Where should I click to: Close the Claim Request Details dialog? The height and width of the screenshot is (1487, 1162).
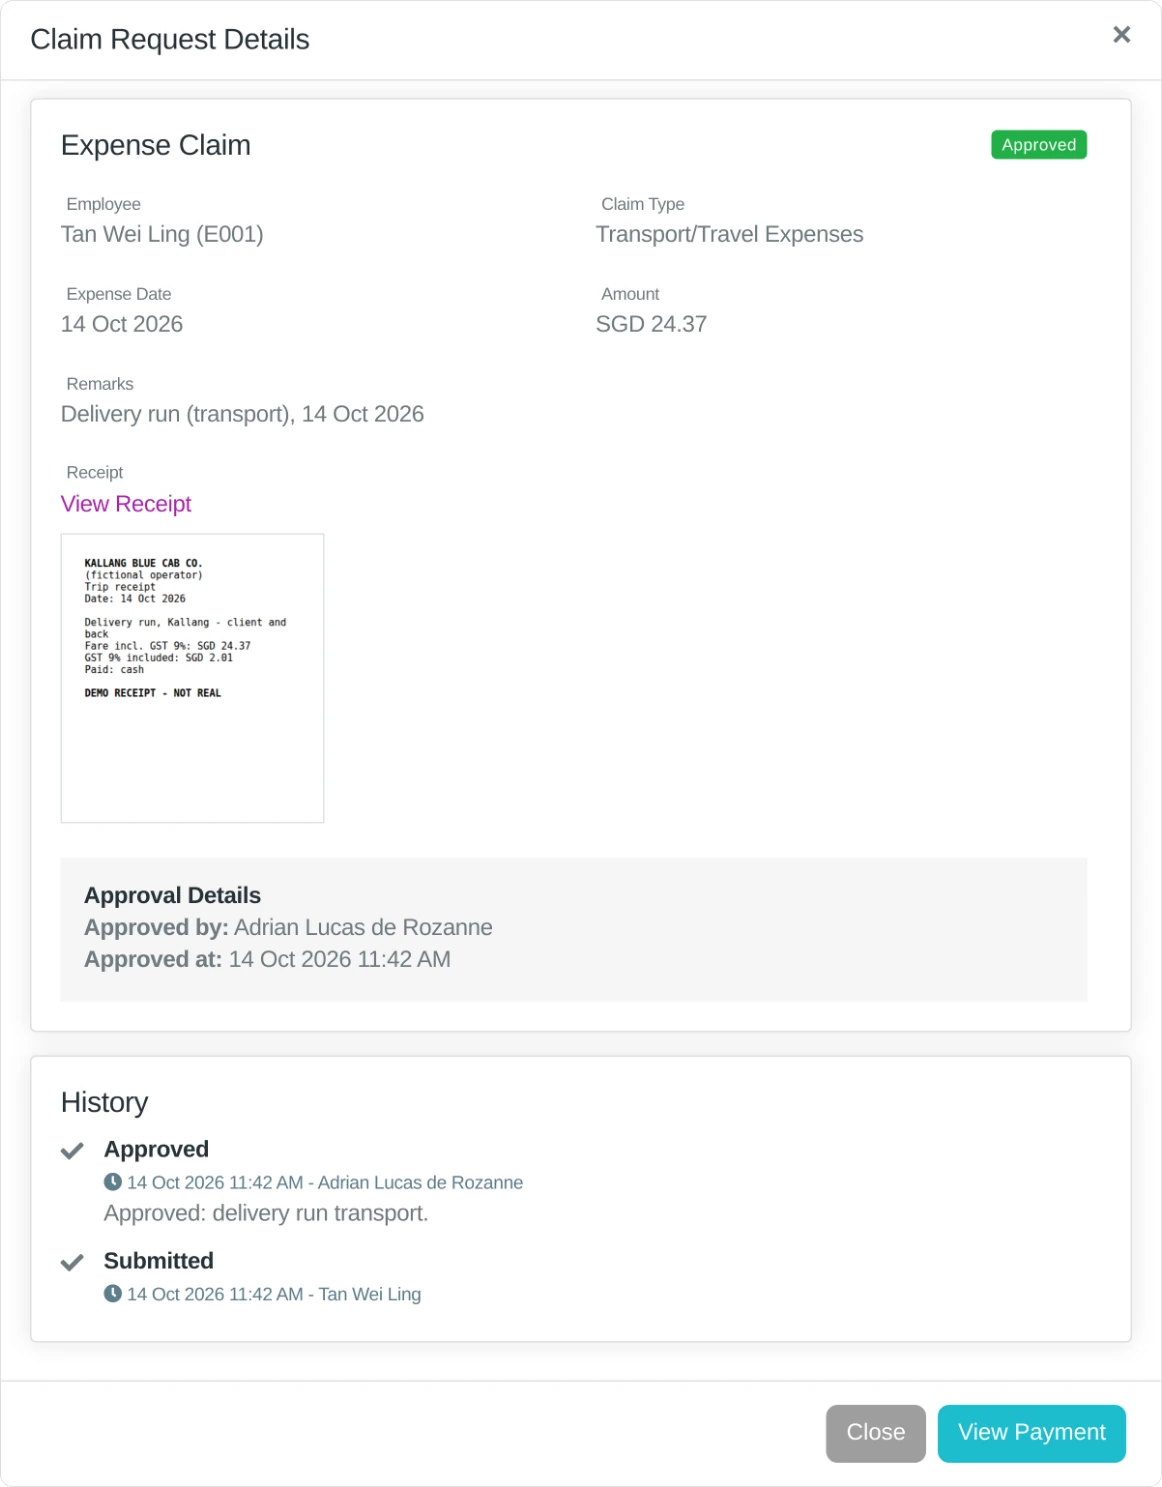(1121, 35)
